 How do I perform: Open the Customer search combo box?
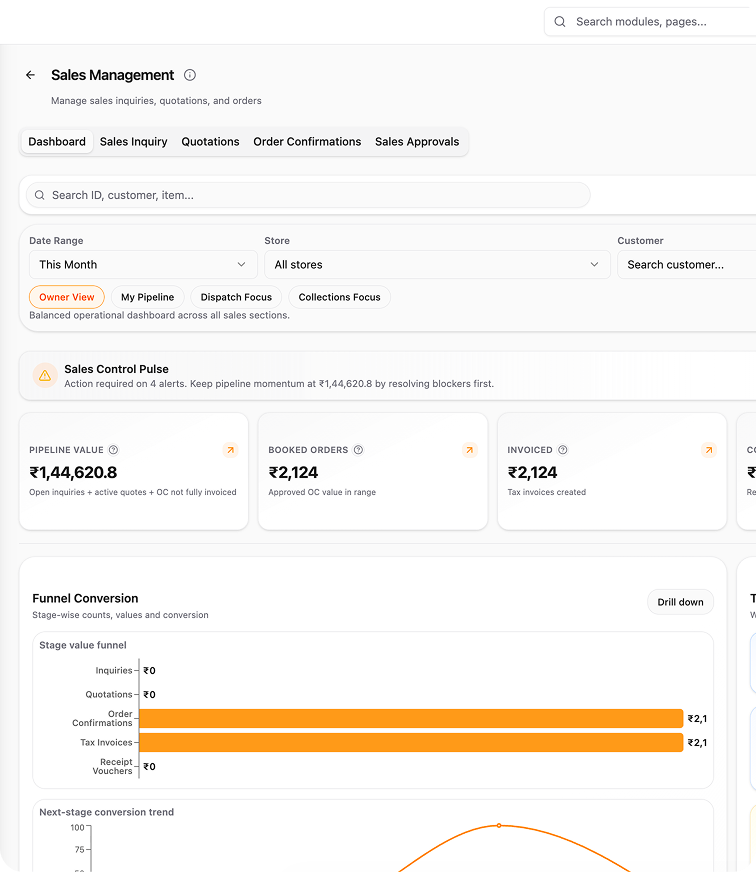point(687,265)
